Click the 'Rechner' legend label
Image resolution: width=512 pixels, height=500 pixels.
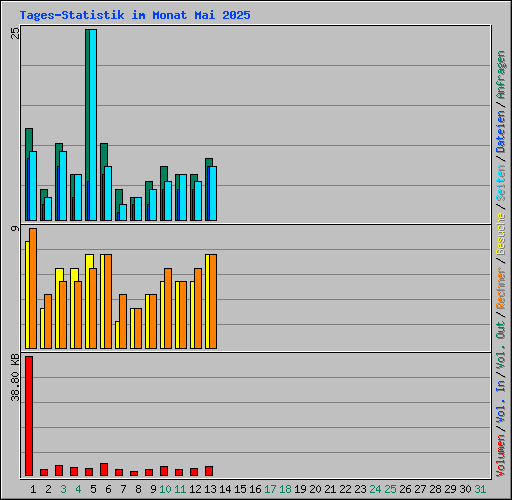(x=501, y=288)
